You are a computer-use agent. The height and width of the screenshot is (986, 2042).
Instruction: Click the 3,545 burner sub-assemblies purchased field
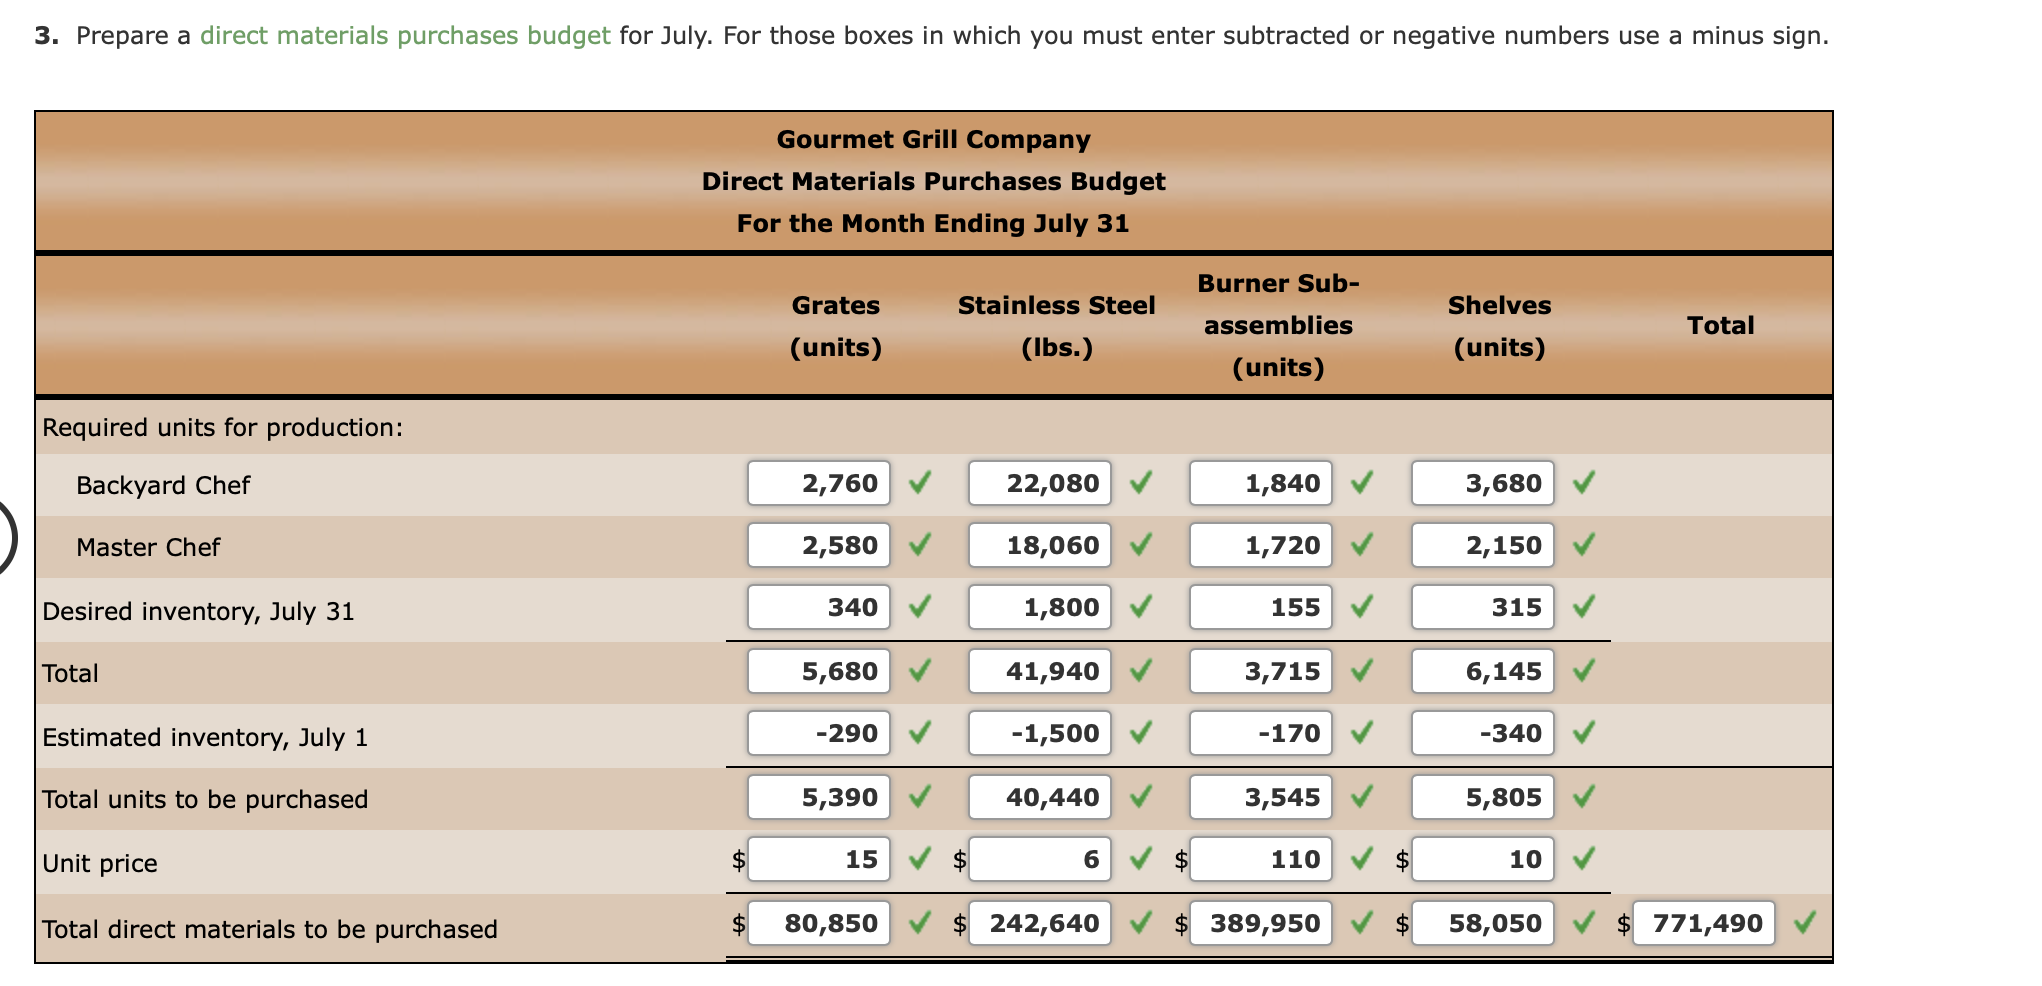(1261, 797)
